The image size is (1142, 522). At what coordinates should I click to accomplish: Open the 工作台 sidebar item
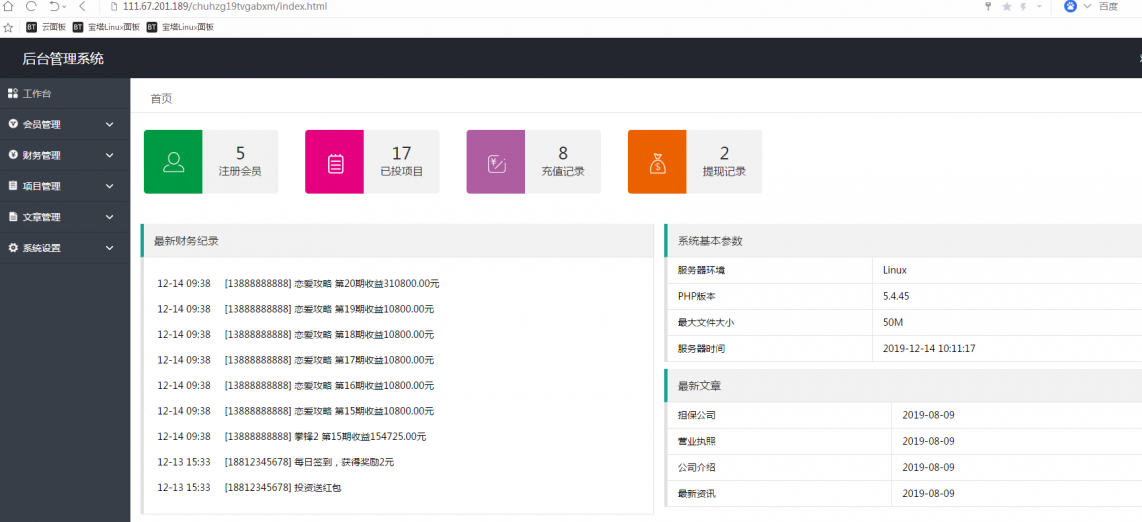click(37, 94)
